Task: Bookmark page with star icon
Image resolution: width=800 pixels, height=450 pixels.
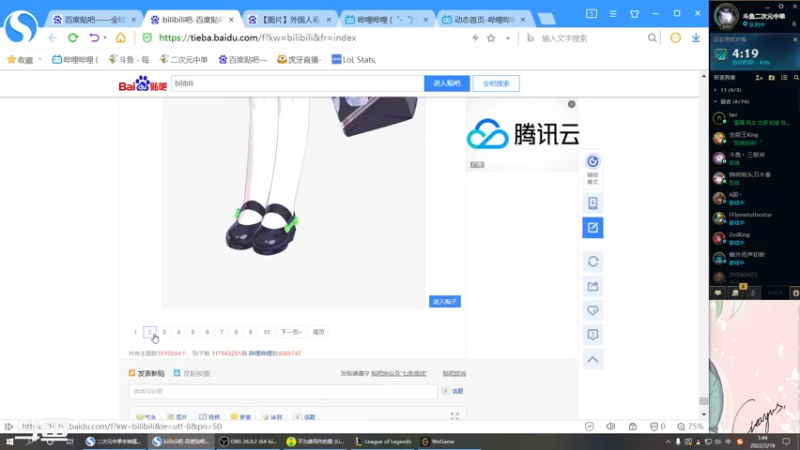Action: (x=491, y=38)
